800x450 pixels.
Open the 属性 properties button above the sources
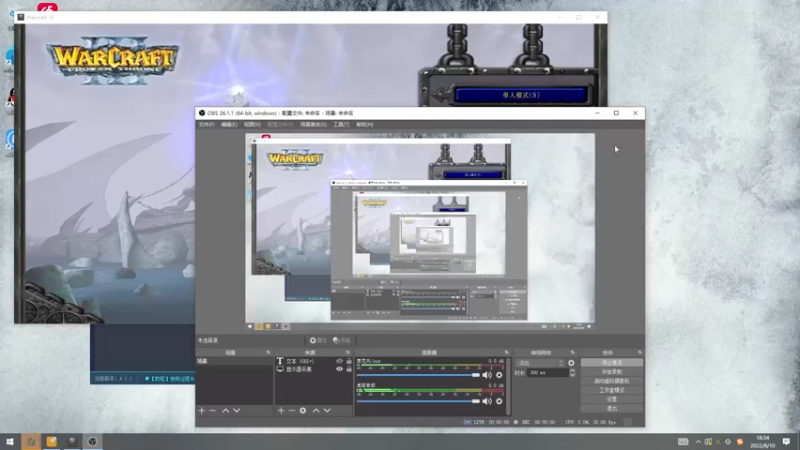(318, 340)
